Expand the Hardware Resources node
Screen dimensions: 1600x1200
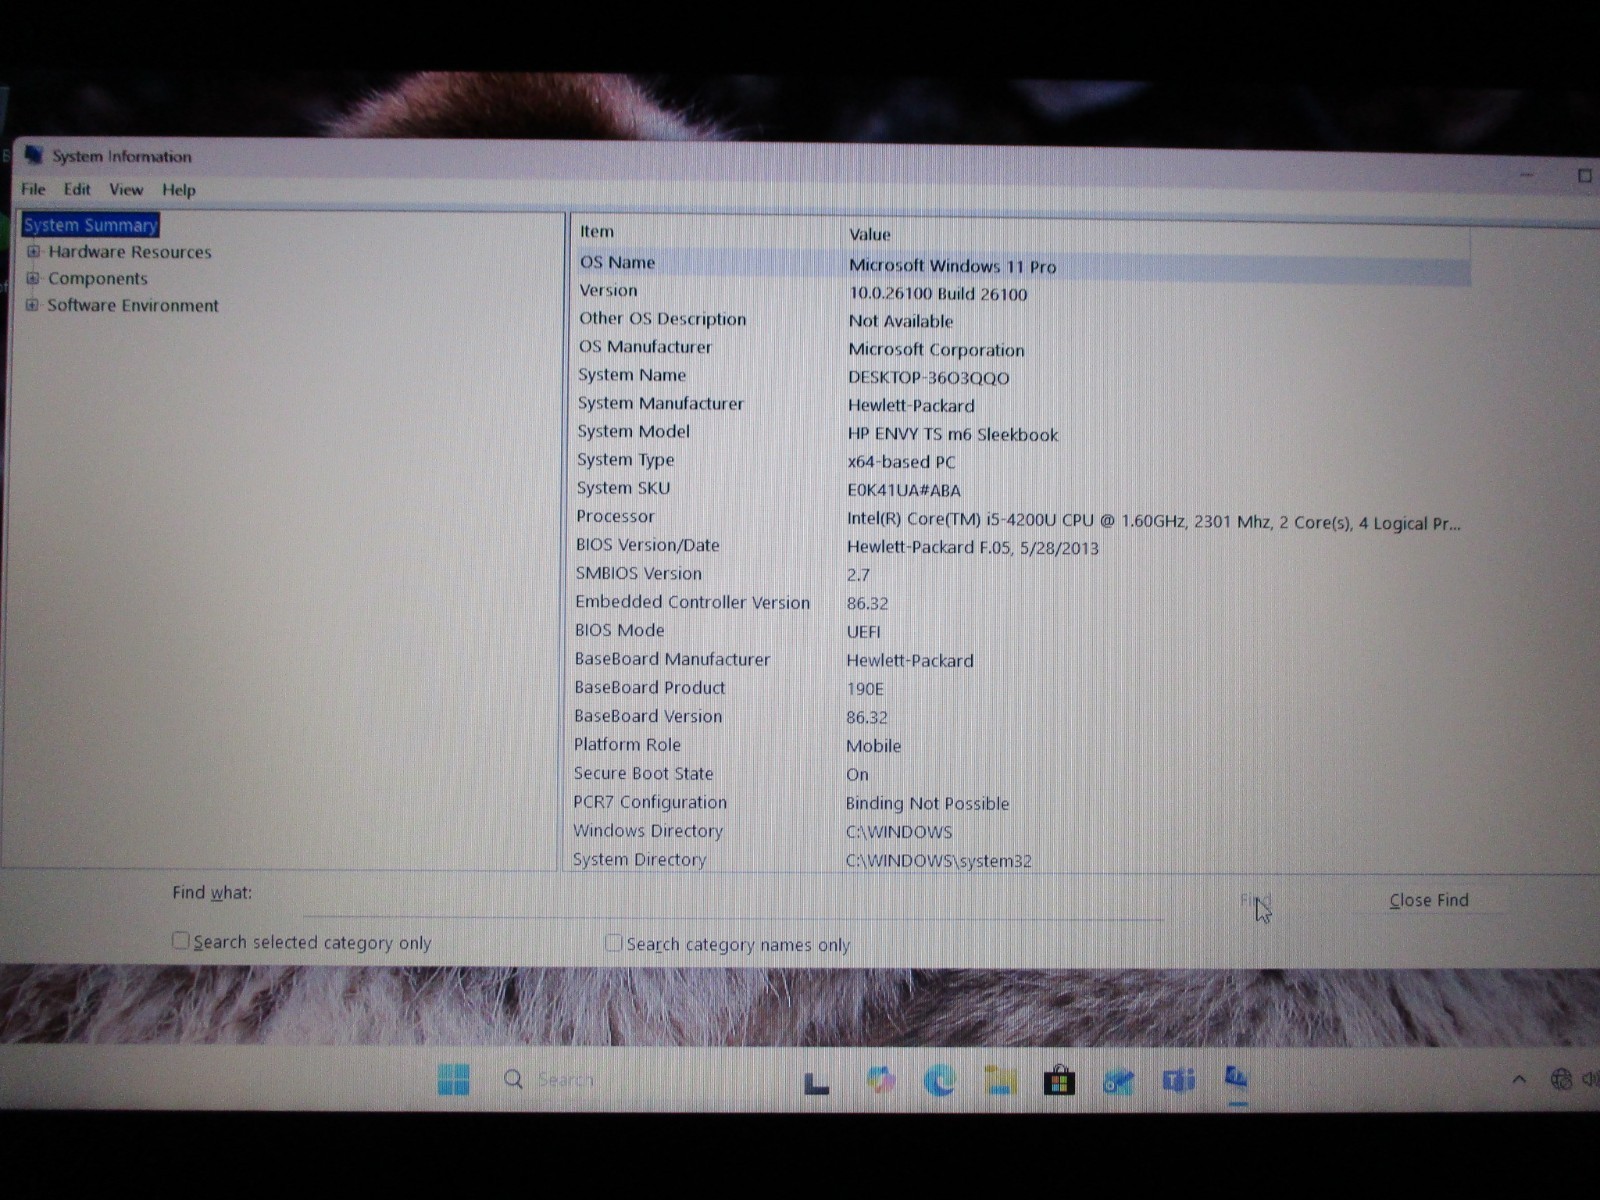[x=33, y=252]
